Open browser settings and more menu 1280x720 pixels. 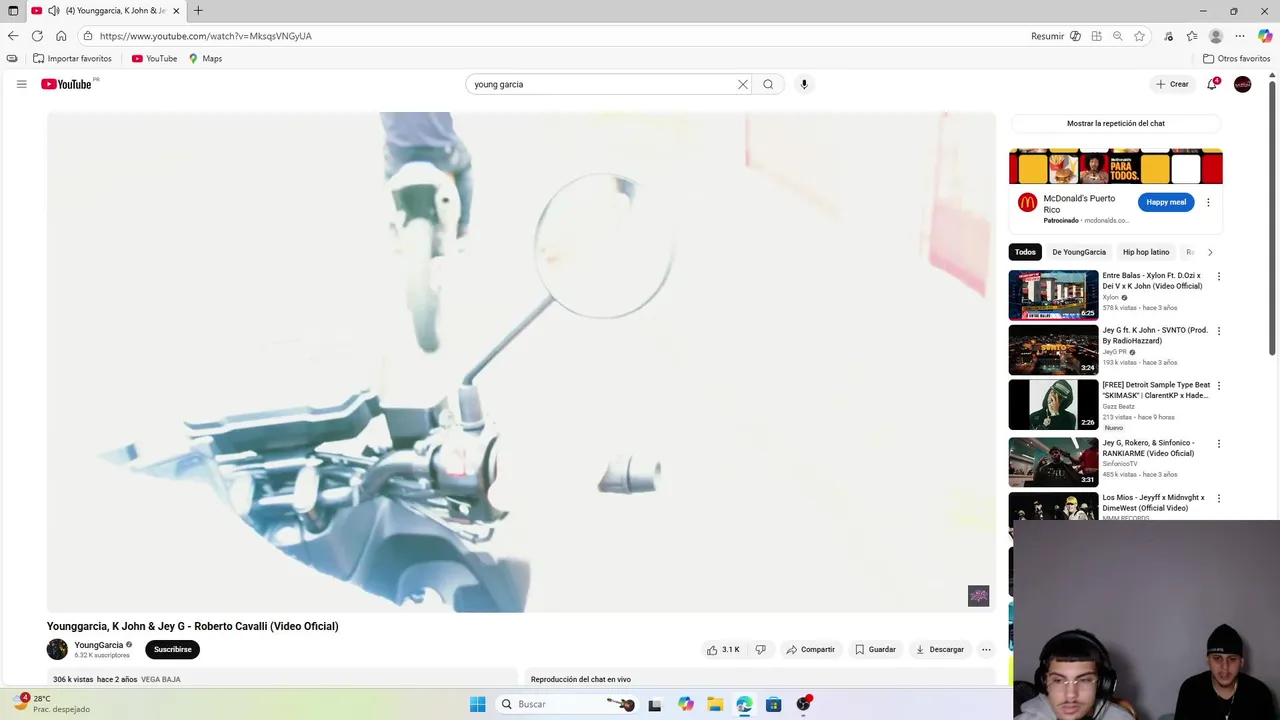click(x=1240, y=36)
